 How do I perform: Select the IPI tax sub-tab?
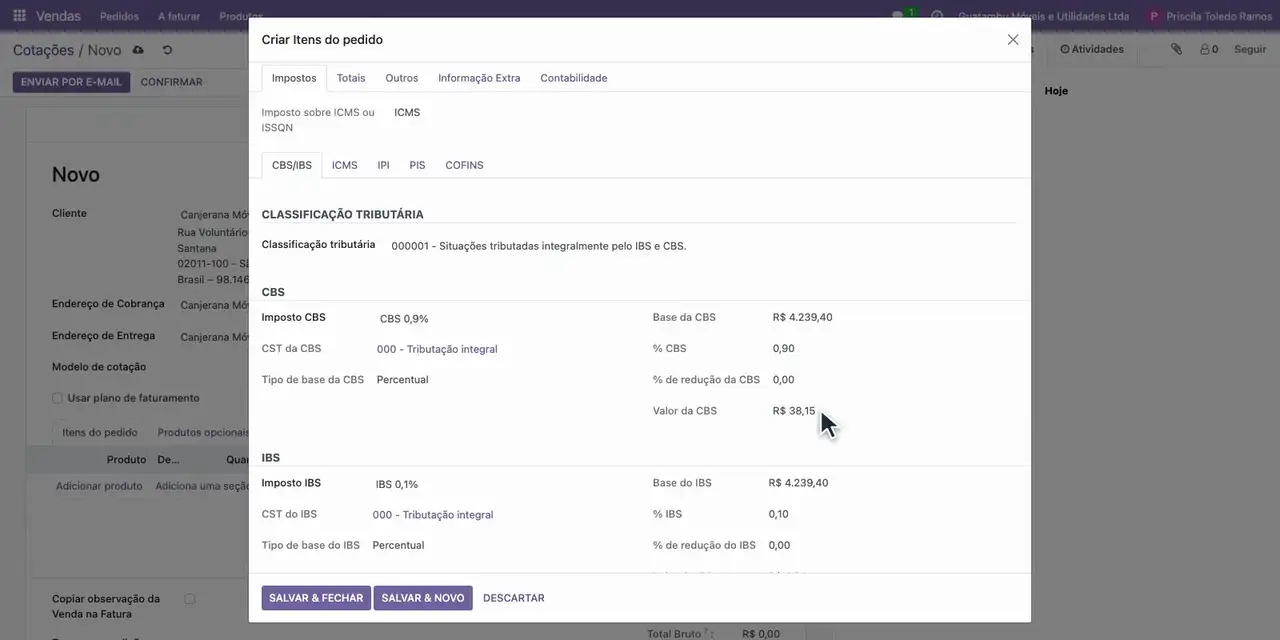tap(383, 165)
